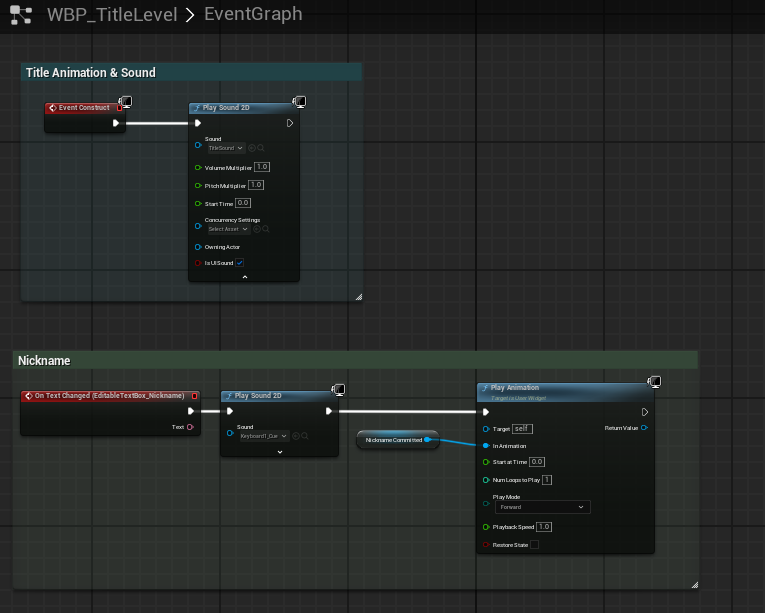Click the Nickname Committed output pin
Viewport: 765px width, 613px height.
pyautogui.click(x=427, y=440)
